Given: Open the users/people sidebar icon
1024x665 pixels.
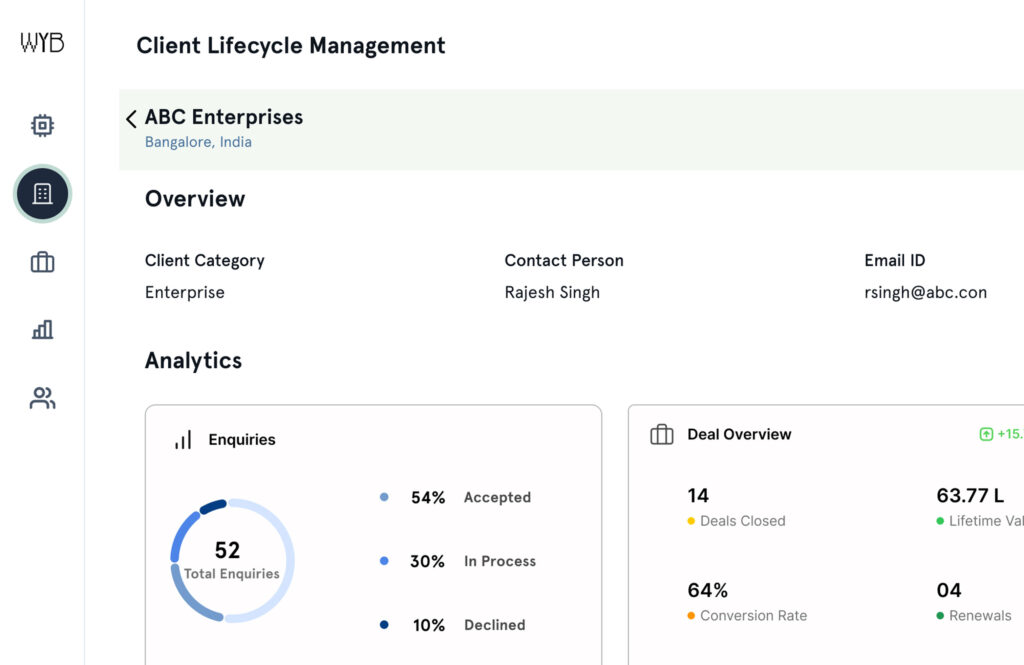Looking at the screenshot, I should (42, 399).
